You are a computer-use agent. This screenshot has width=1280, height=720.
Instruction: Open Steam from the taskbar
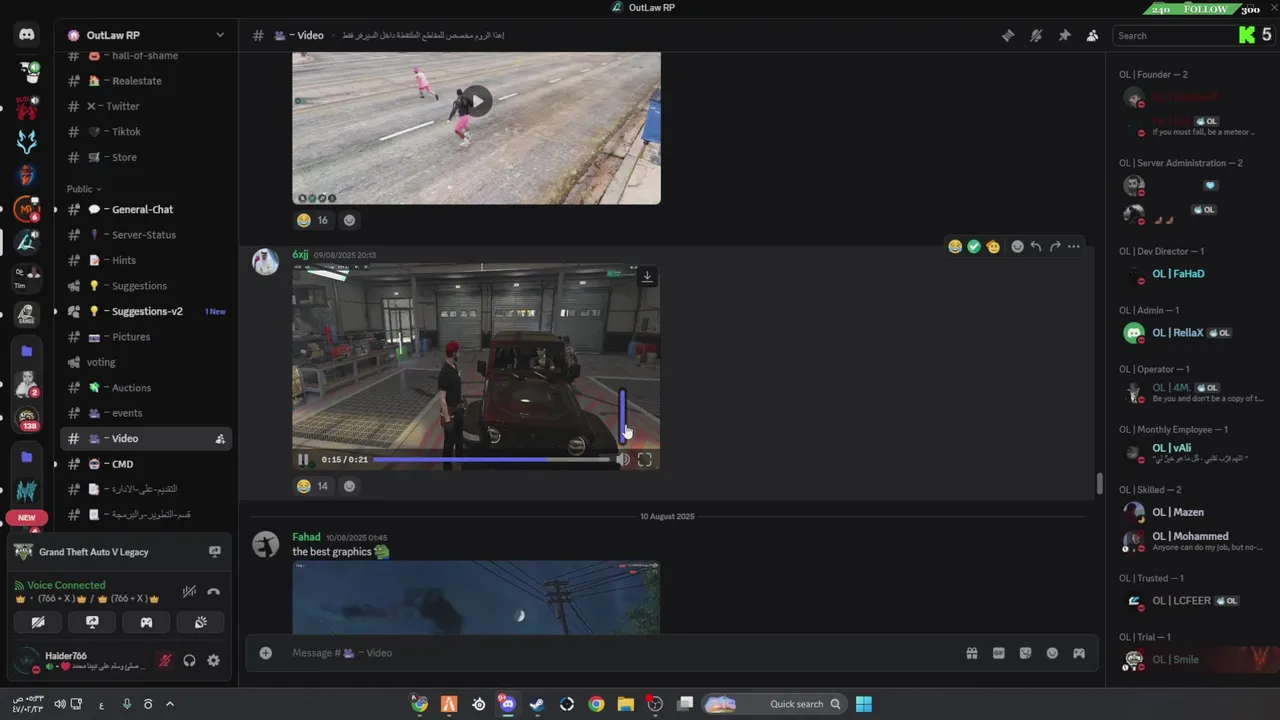537,704
